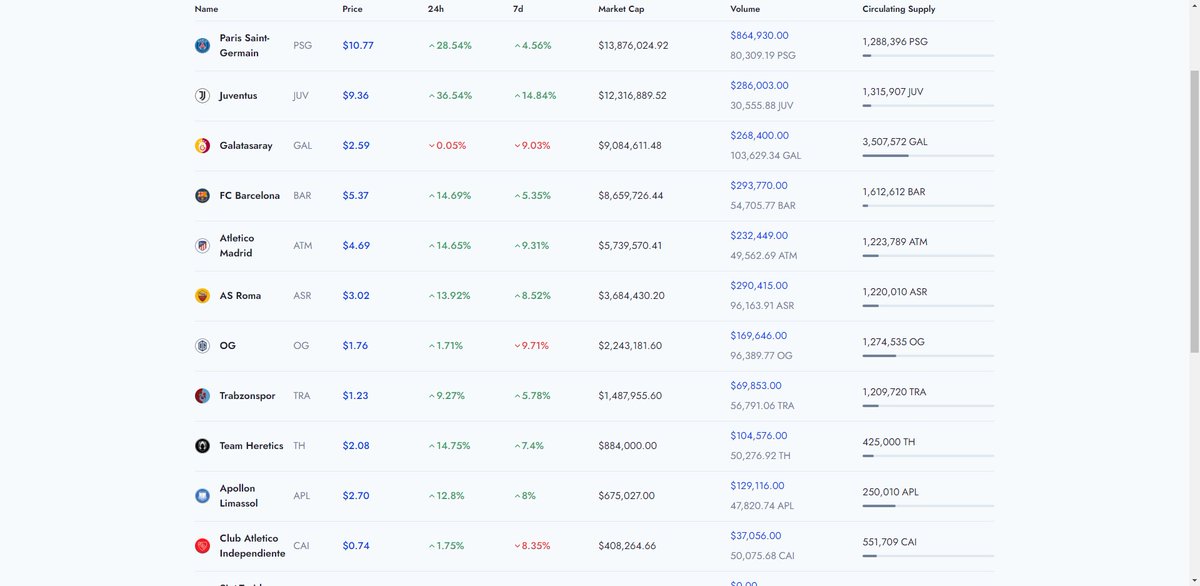
Task: Click the page vertical scrollbar thumb
Action: point(1194,211)
